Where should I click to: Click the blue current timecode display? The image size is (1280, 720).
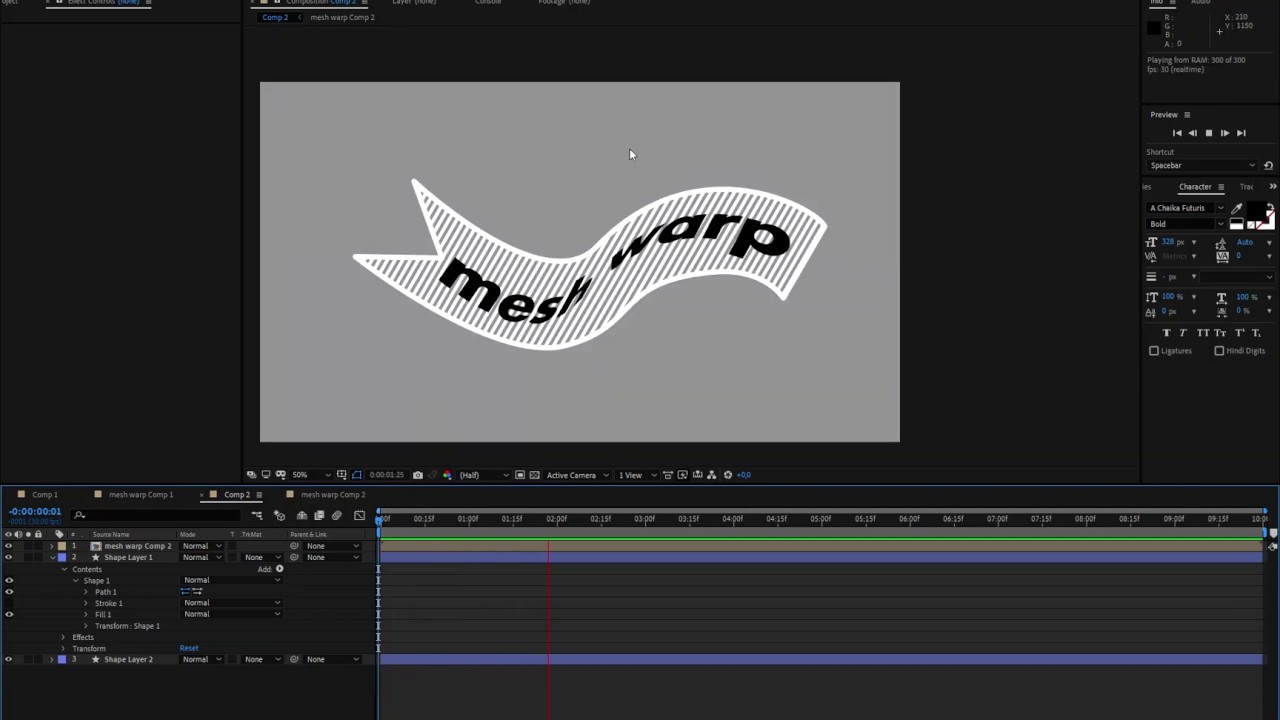click(35, 512)
